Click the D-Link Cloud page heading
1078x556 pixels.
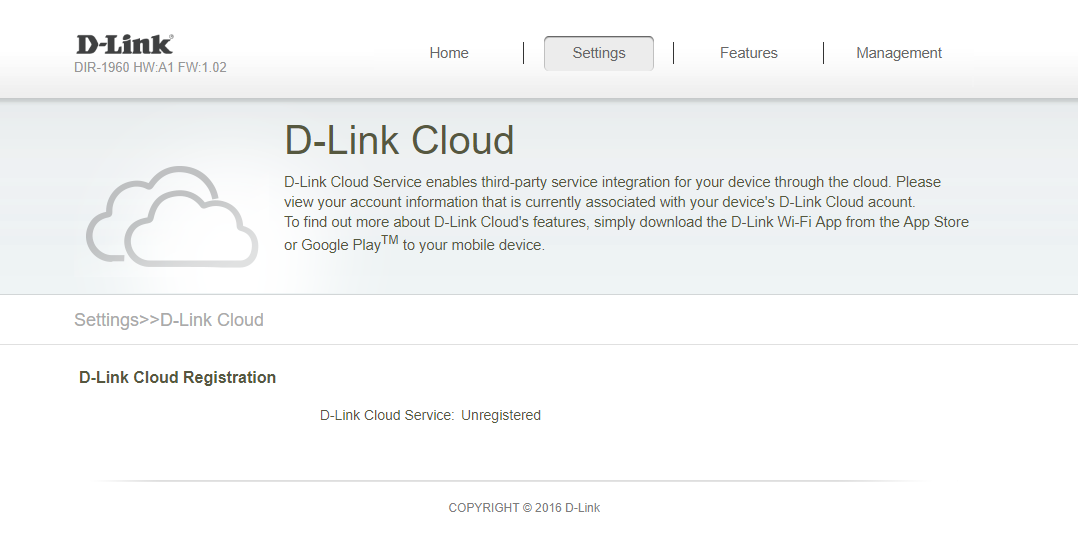pos(399,140)
